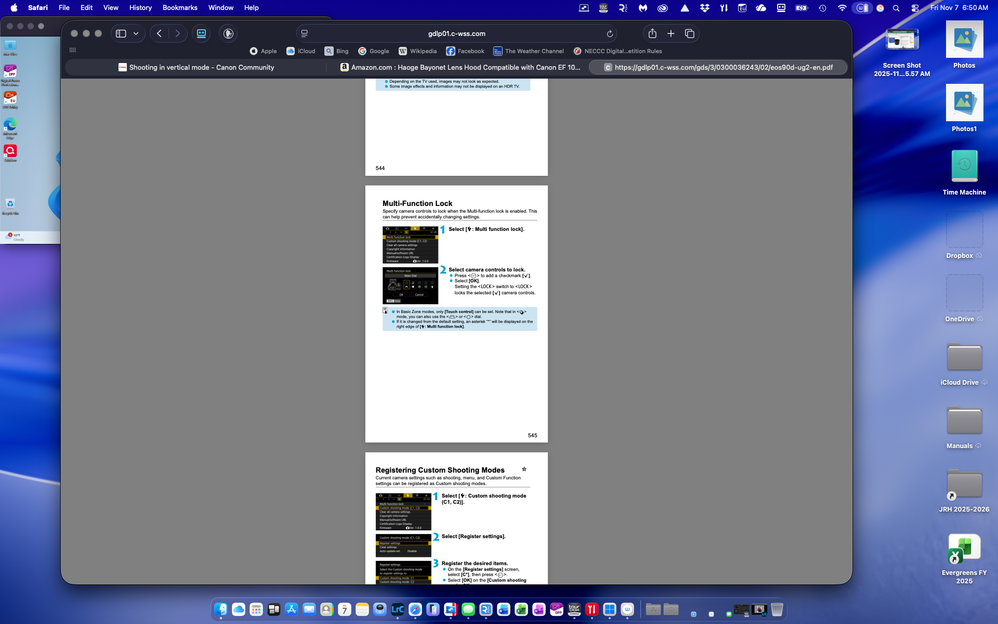The height and width of the screenshot is (624, 998).
Task: Open Spotlight search from the menu bar
Action: pyautogui.click(x=896, y=7)
